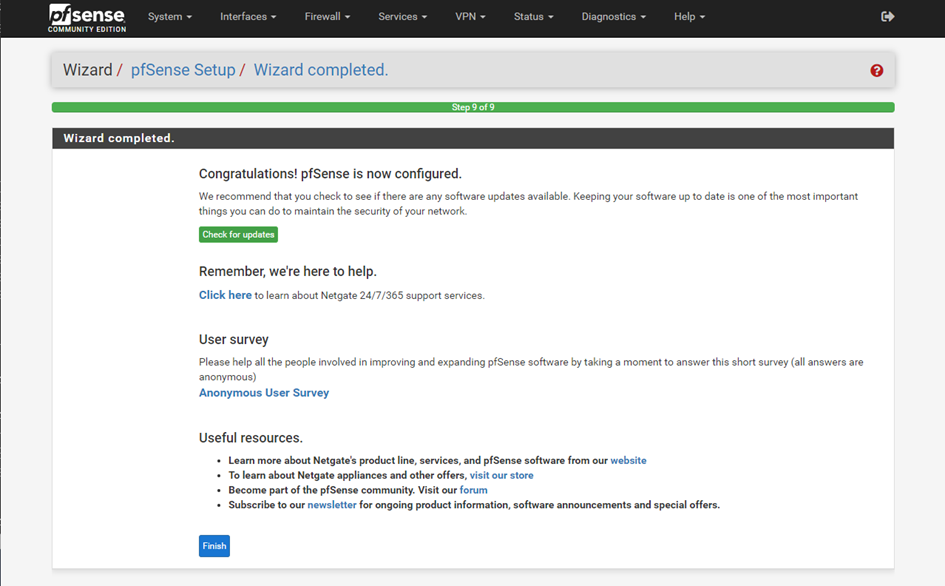Image resolution: width=945 pixels, height=586 pixels.
Task: Open the red help question-mark icon
Action: coord(876,71)
